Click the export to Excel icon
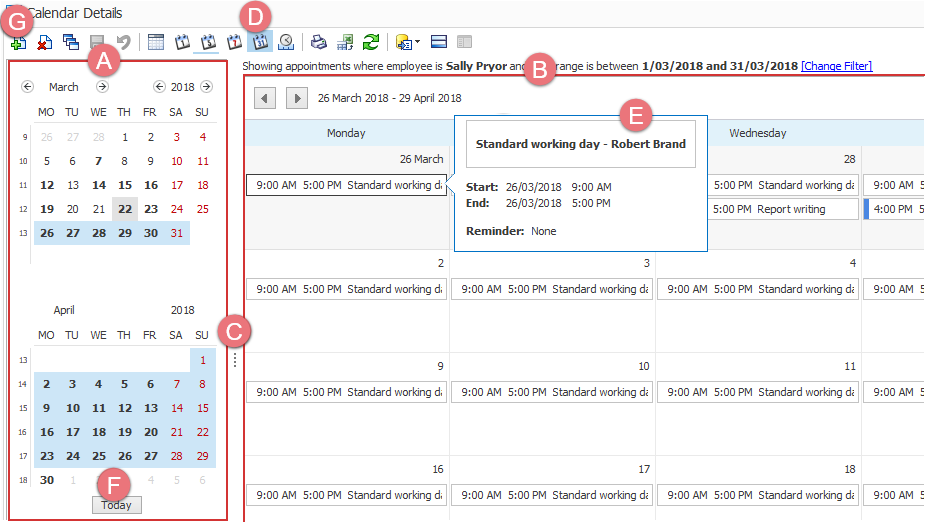 point(345,42)
